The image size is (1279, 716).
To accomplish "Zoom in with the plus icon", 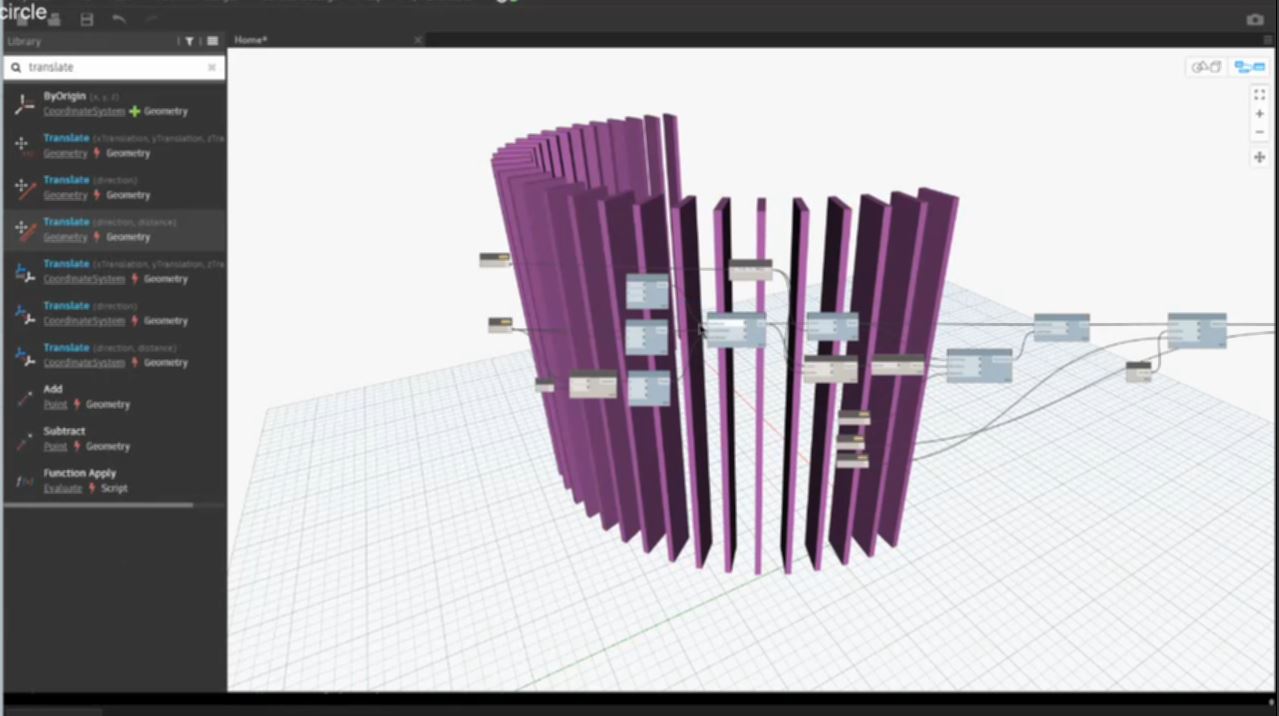I will (1259, 114).
